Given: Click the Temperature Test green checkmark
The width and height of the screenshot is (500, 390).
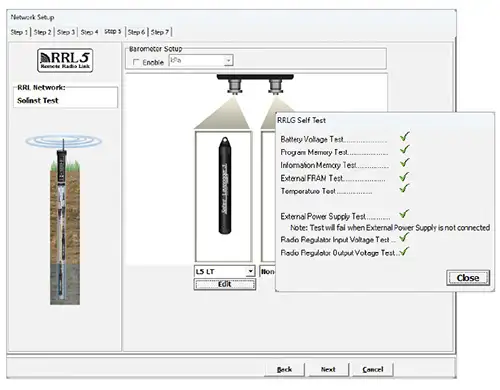Looking at the screenshot, I should [405, 188].
